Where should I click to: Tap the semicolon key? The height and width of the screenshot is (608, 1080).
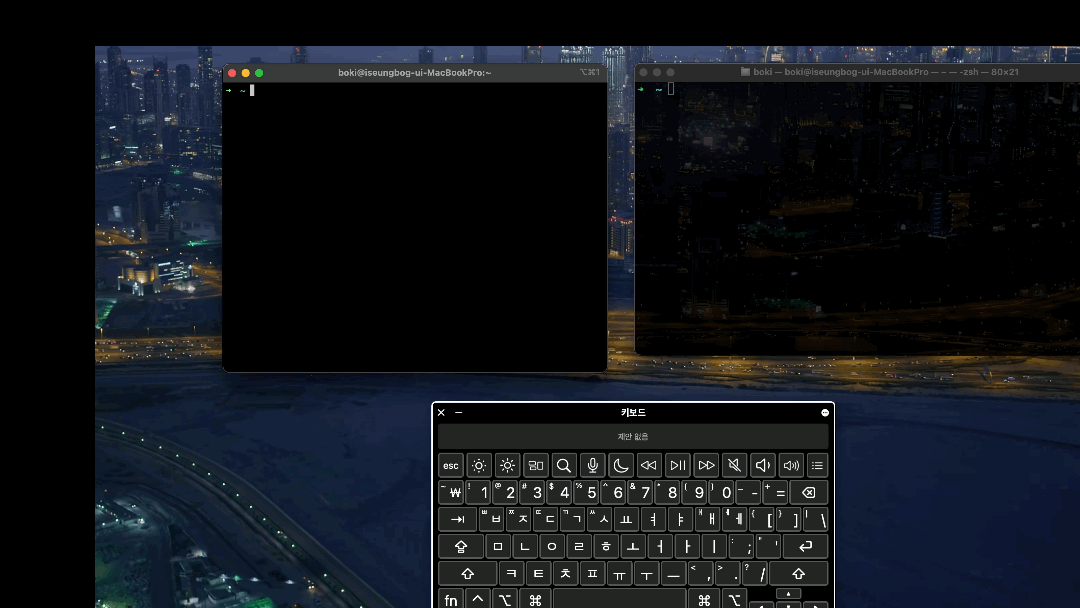point(741,547)
